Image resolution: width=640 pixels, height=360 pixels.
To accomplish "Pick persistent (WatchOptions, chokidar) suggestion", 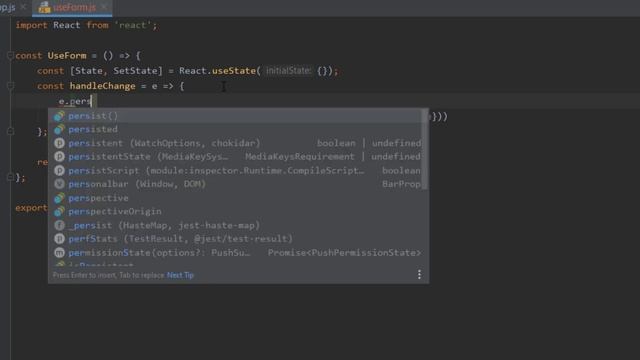I will (237, 143).
